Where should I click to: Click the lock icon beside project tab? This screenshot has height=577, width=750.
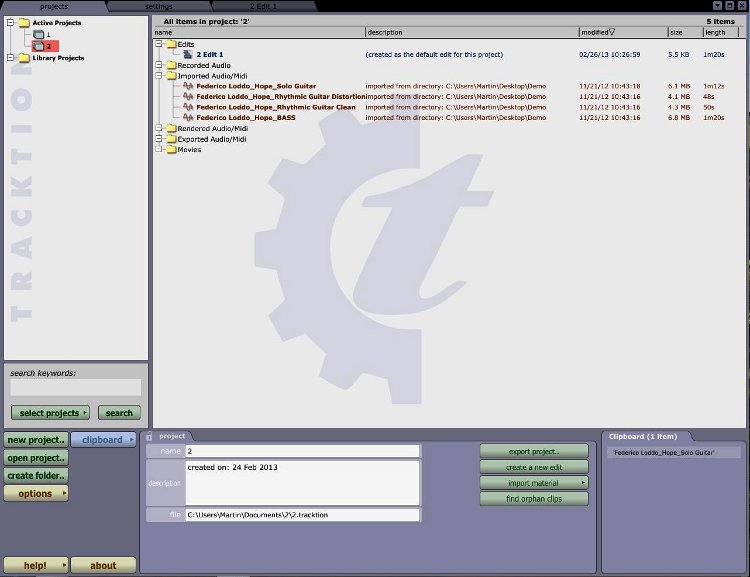pyautogui.click(x=149, y=436)
